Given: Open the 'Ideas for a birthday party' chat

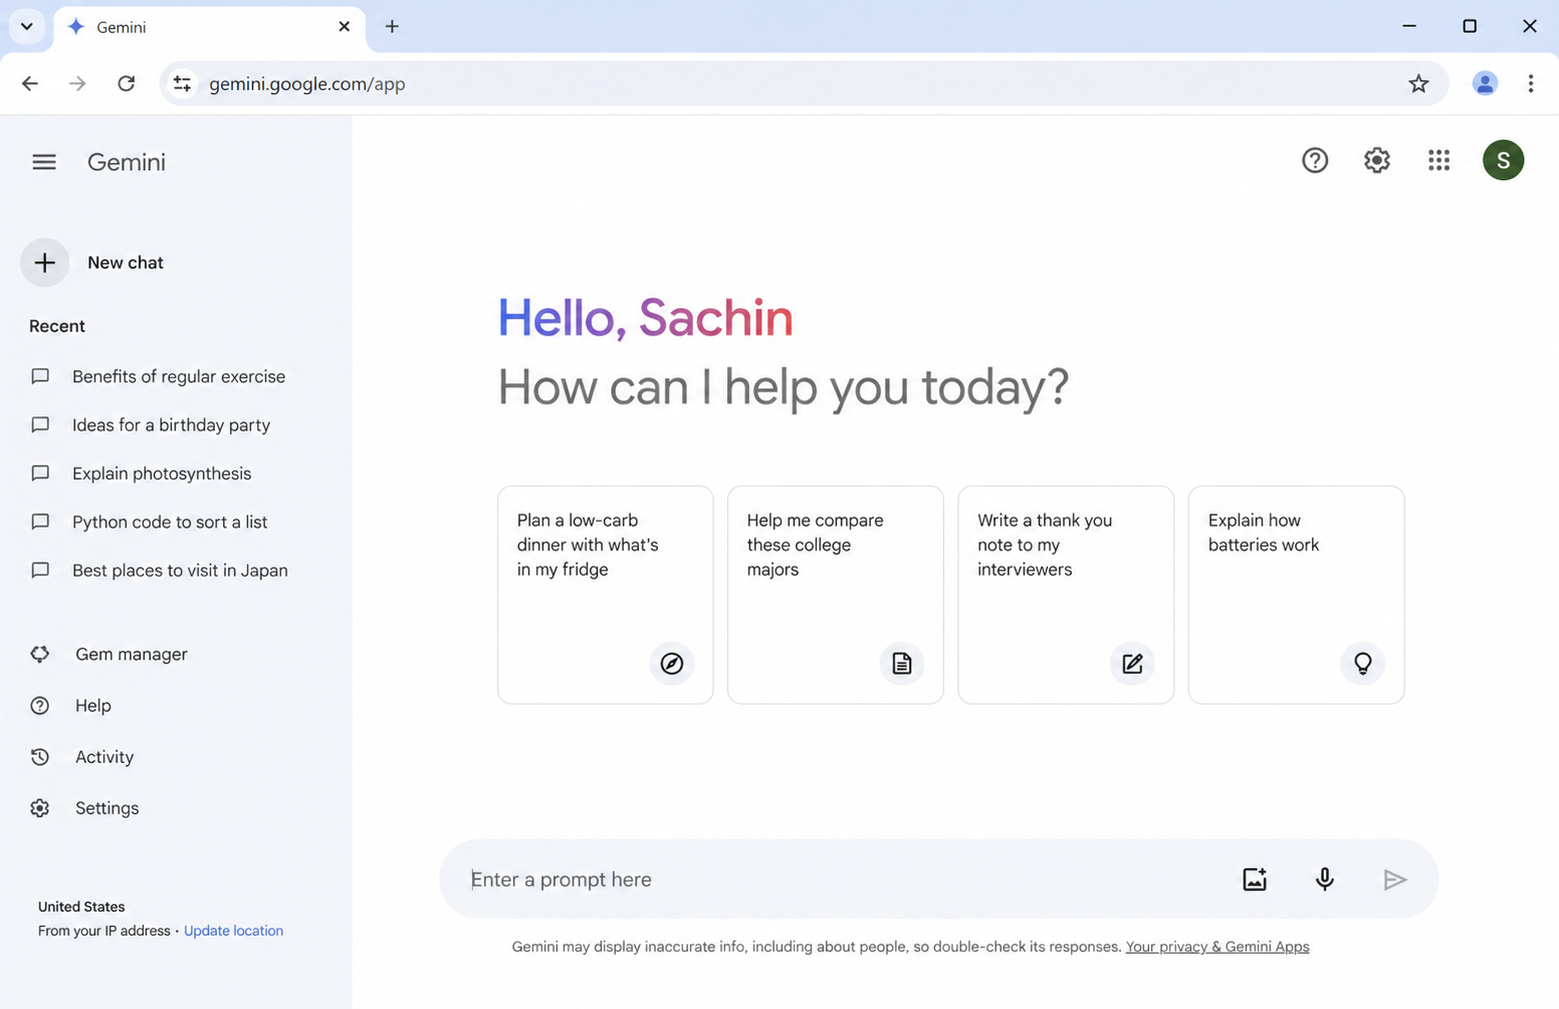Looking at the screenshot, I should click(151, 425).
